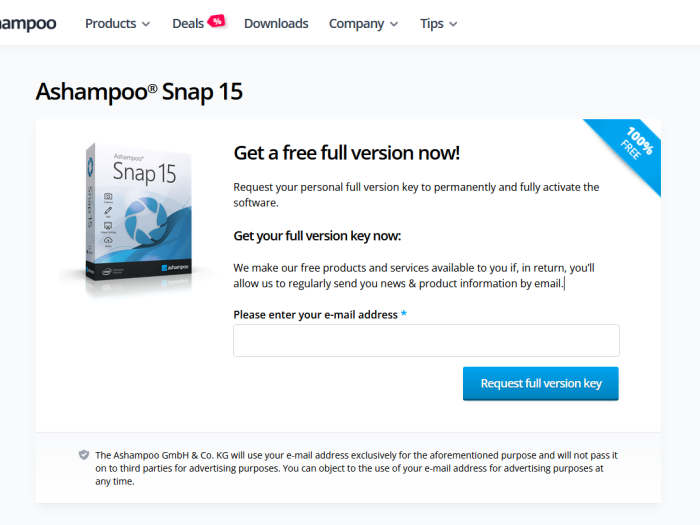
Task: Click the cloud share icon on the Snap 15 box
Action: [x=108, y=240]
